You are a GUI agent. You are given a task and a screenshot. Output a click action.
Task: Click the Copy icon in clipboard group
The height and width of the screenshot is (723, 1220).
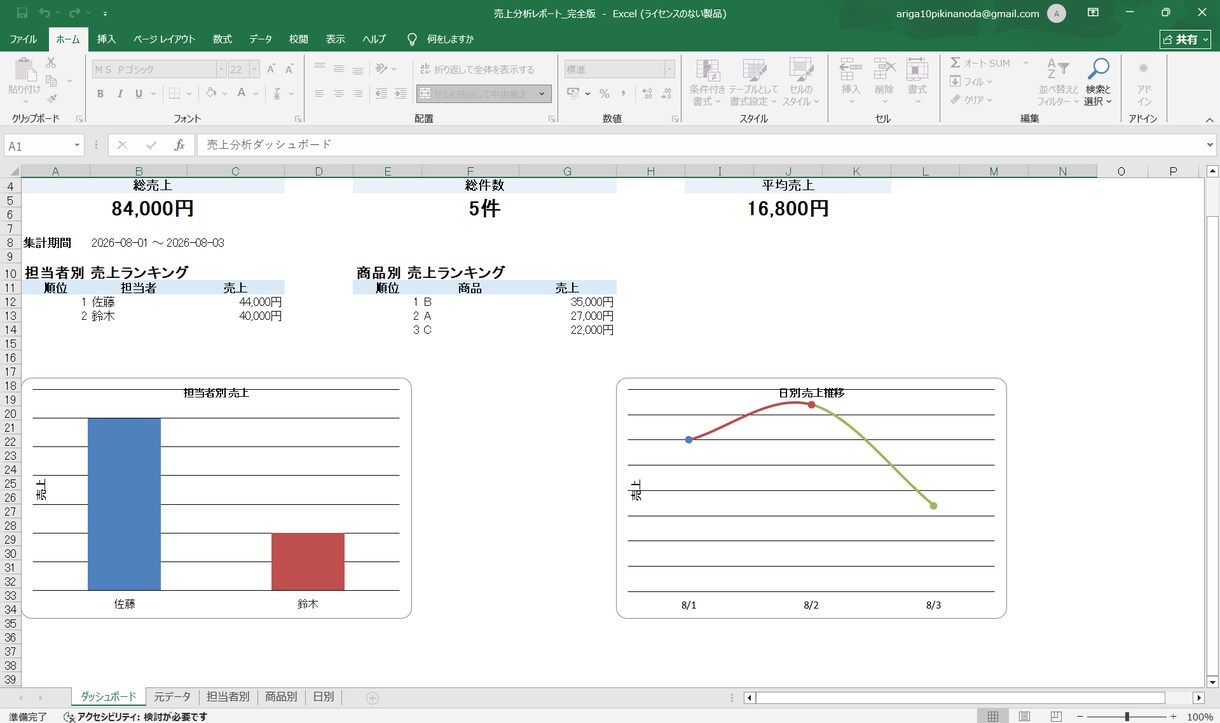click(x=51, y=81)
